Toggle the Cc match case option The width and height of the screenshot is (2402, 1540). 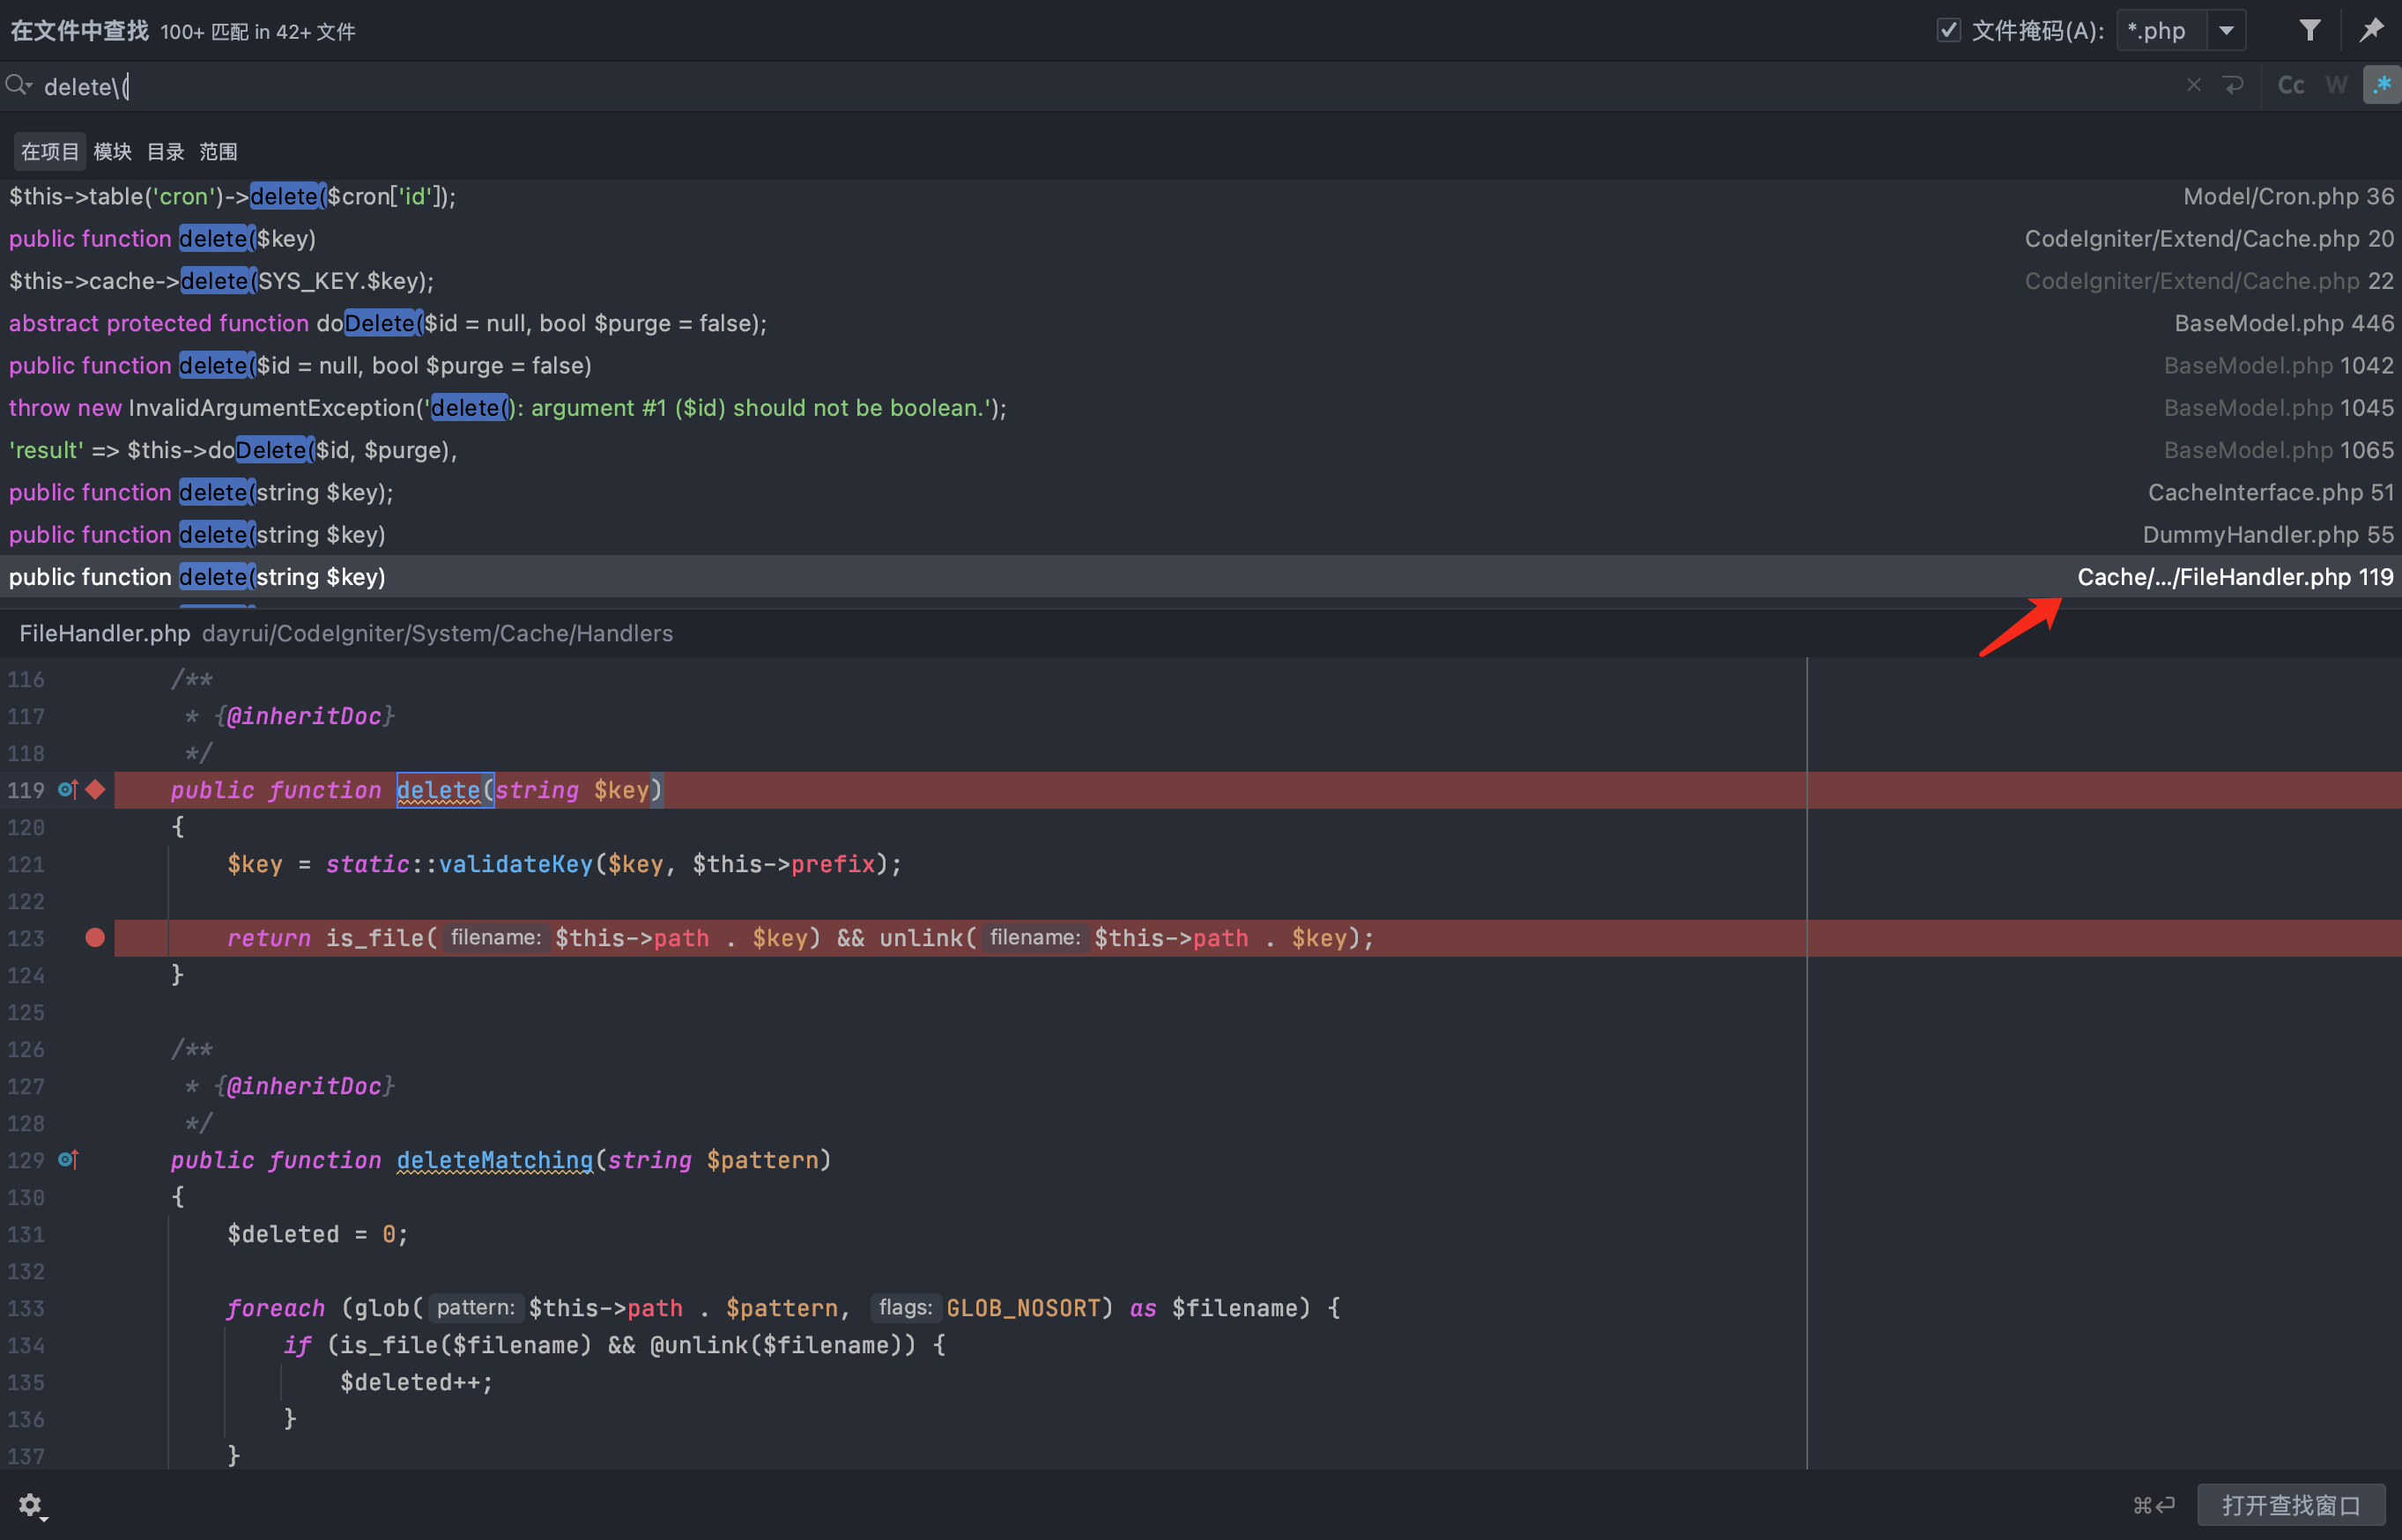pyautogui.click(x=2290, y=85)
